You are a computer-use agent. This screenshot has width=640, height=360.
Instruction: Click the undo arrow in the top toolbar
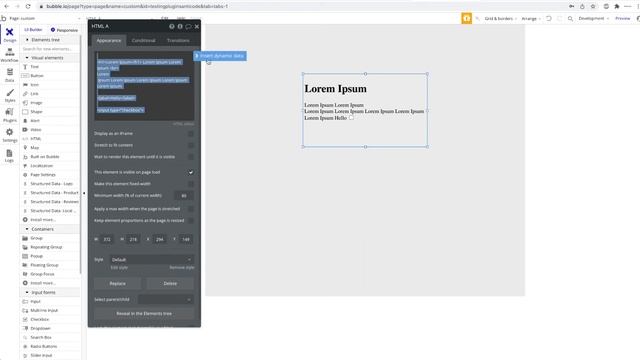click(x=549, y=18)
